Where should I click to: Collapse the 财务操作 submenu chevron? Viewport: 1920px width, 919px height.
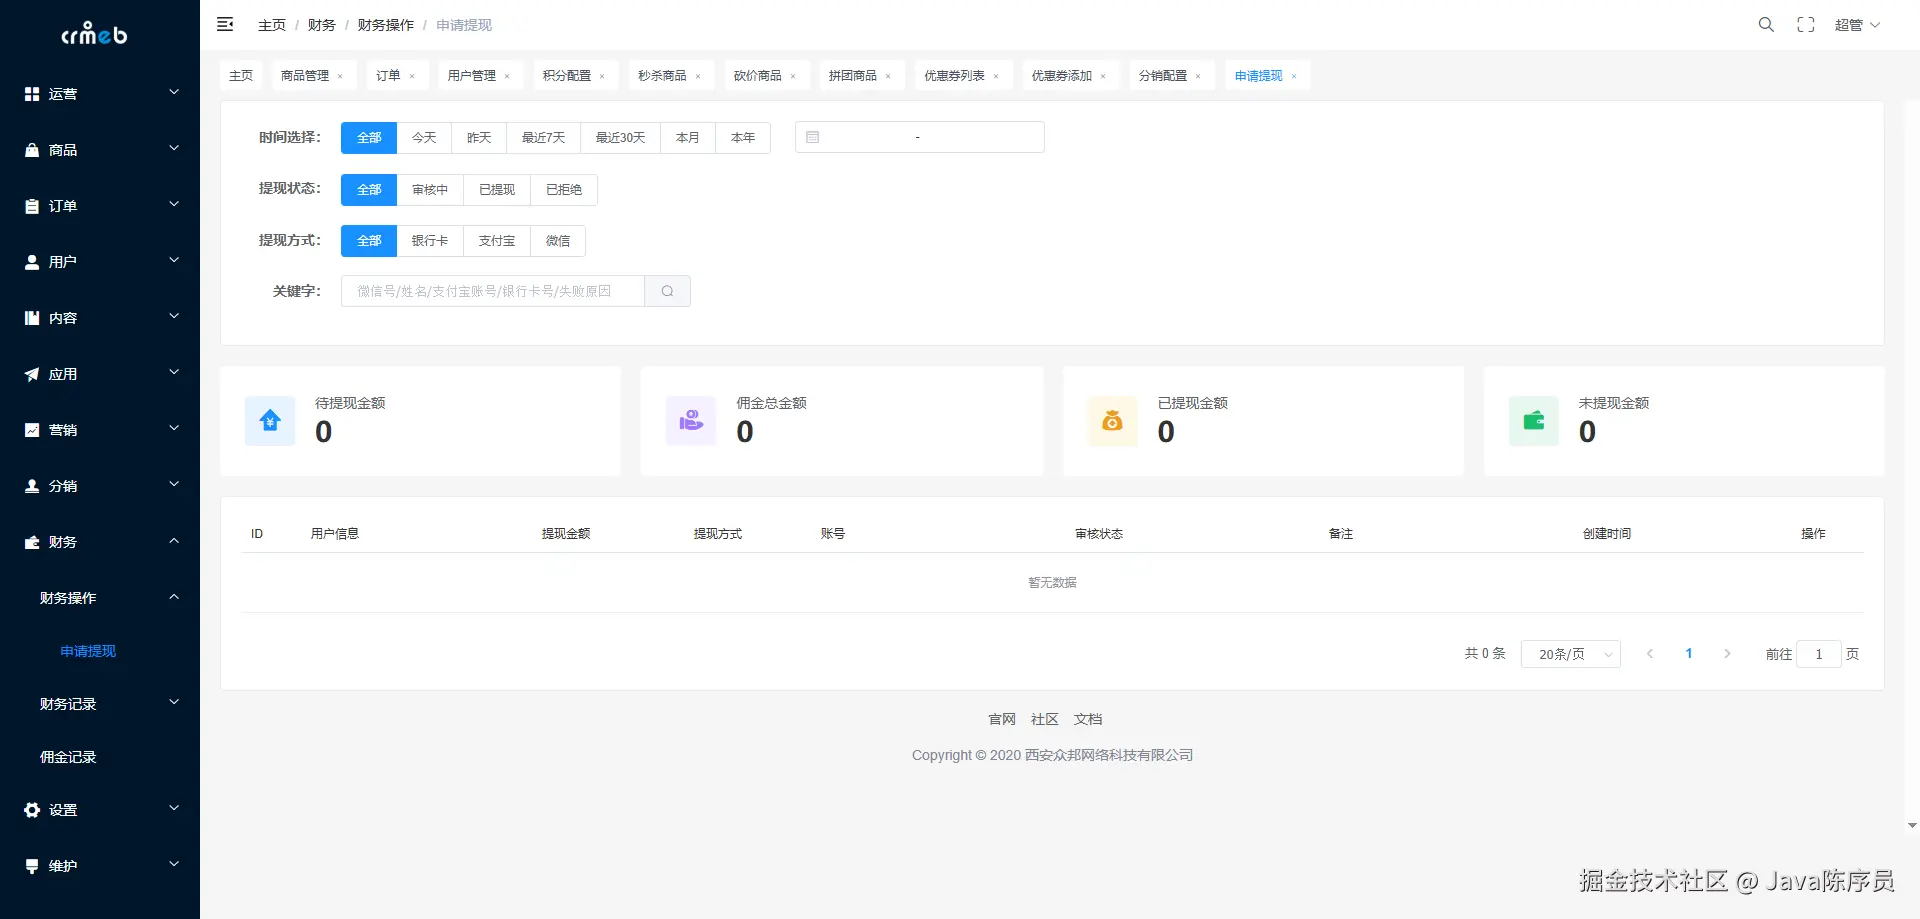174,597
